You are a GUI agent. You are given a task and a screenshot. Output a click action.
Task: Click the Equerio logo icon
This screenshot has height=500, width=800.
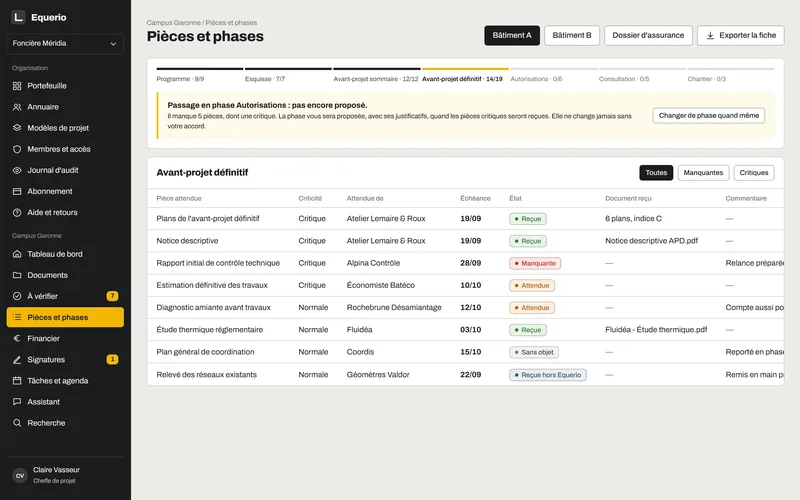coord(18,17)
